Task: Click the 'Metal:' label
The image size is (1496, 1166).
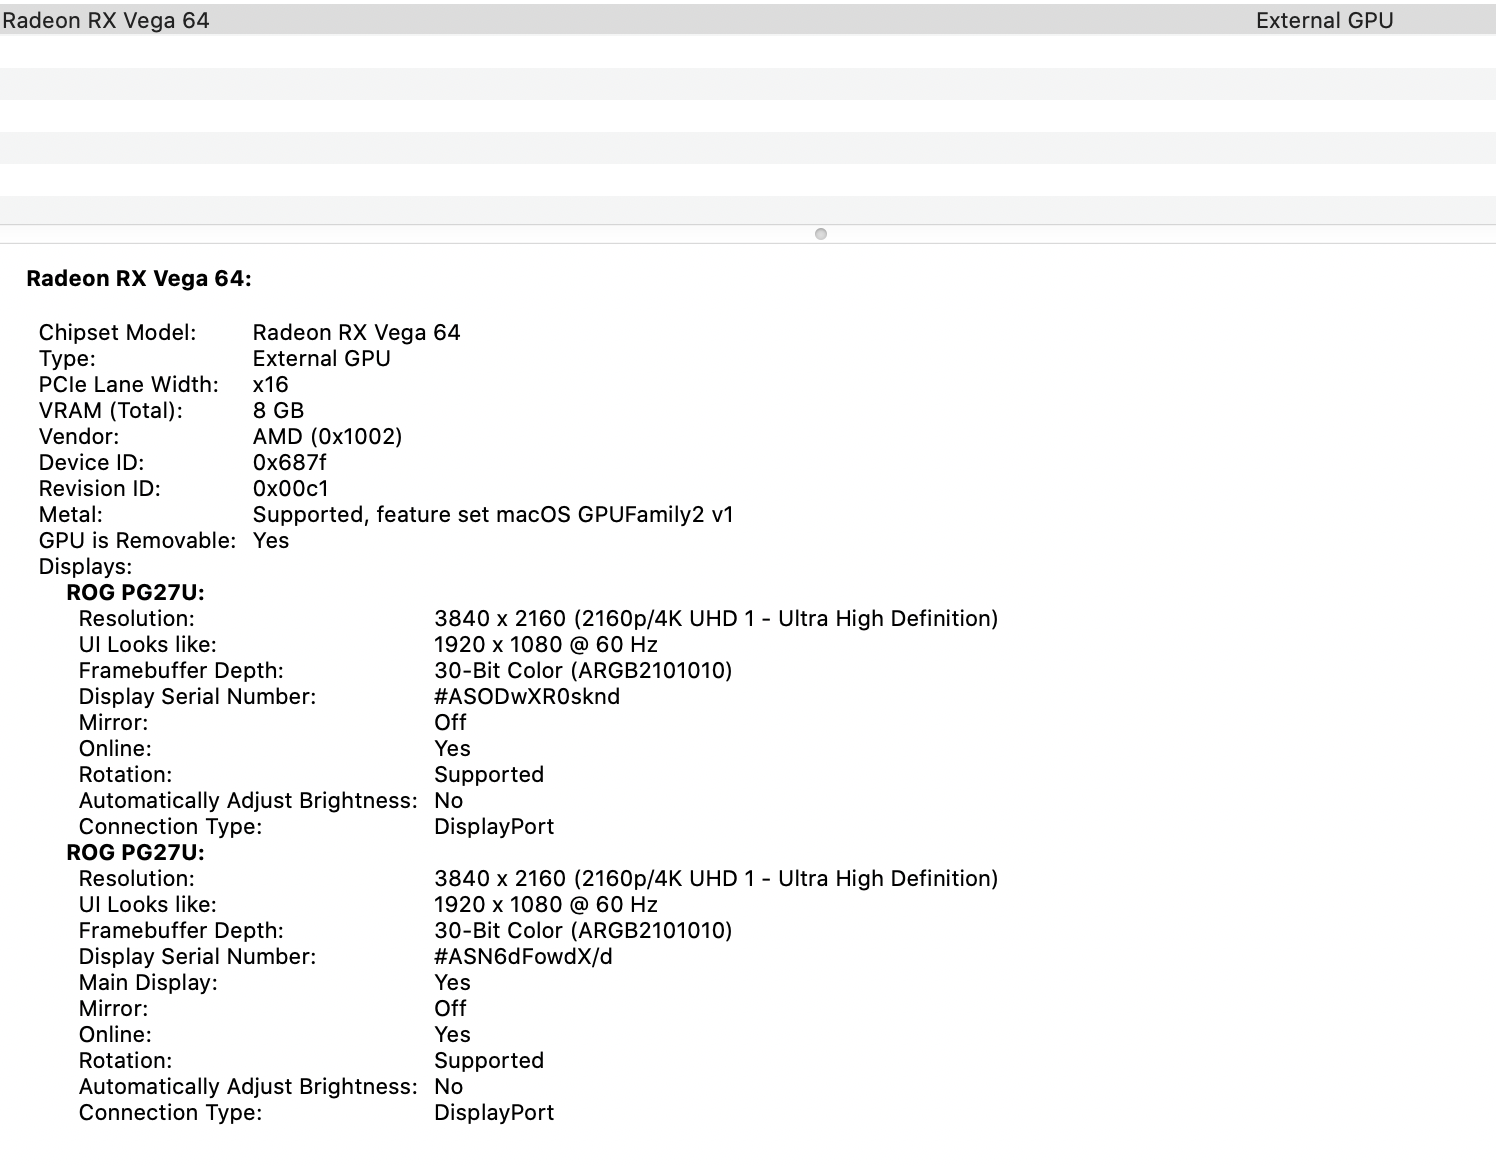Action: pyautogui.click(x=71, y=515)
